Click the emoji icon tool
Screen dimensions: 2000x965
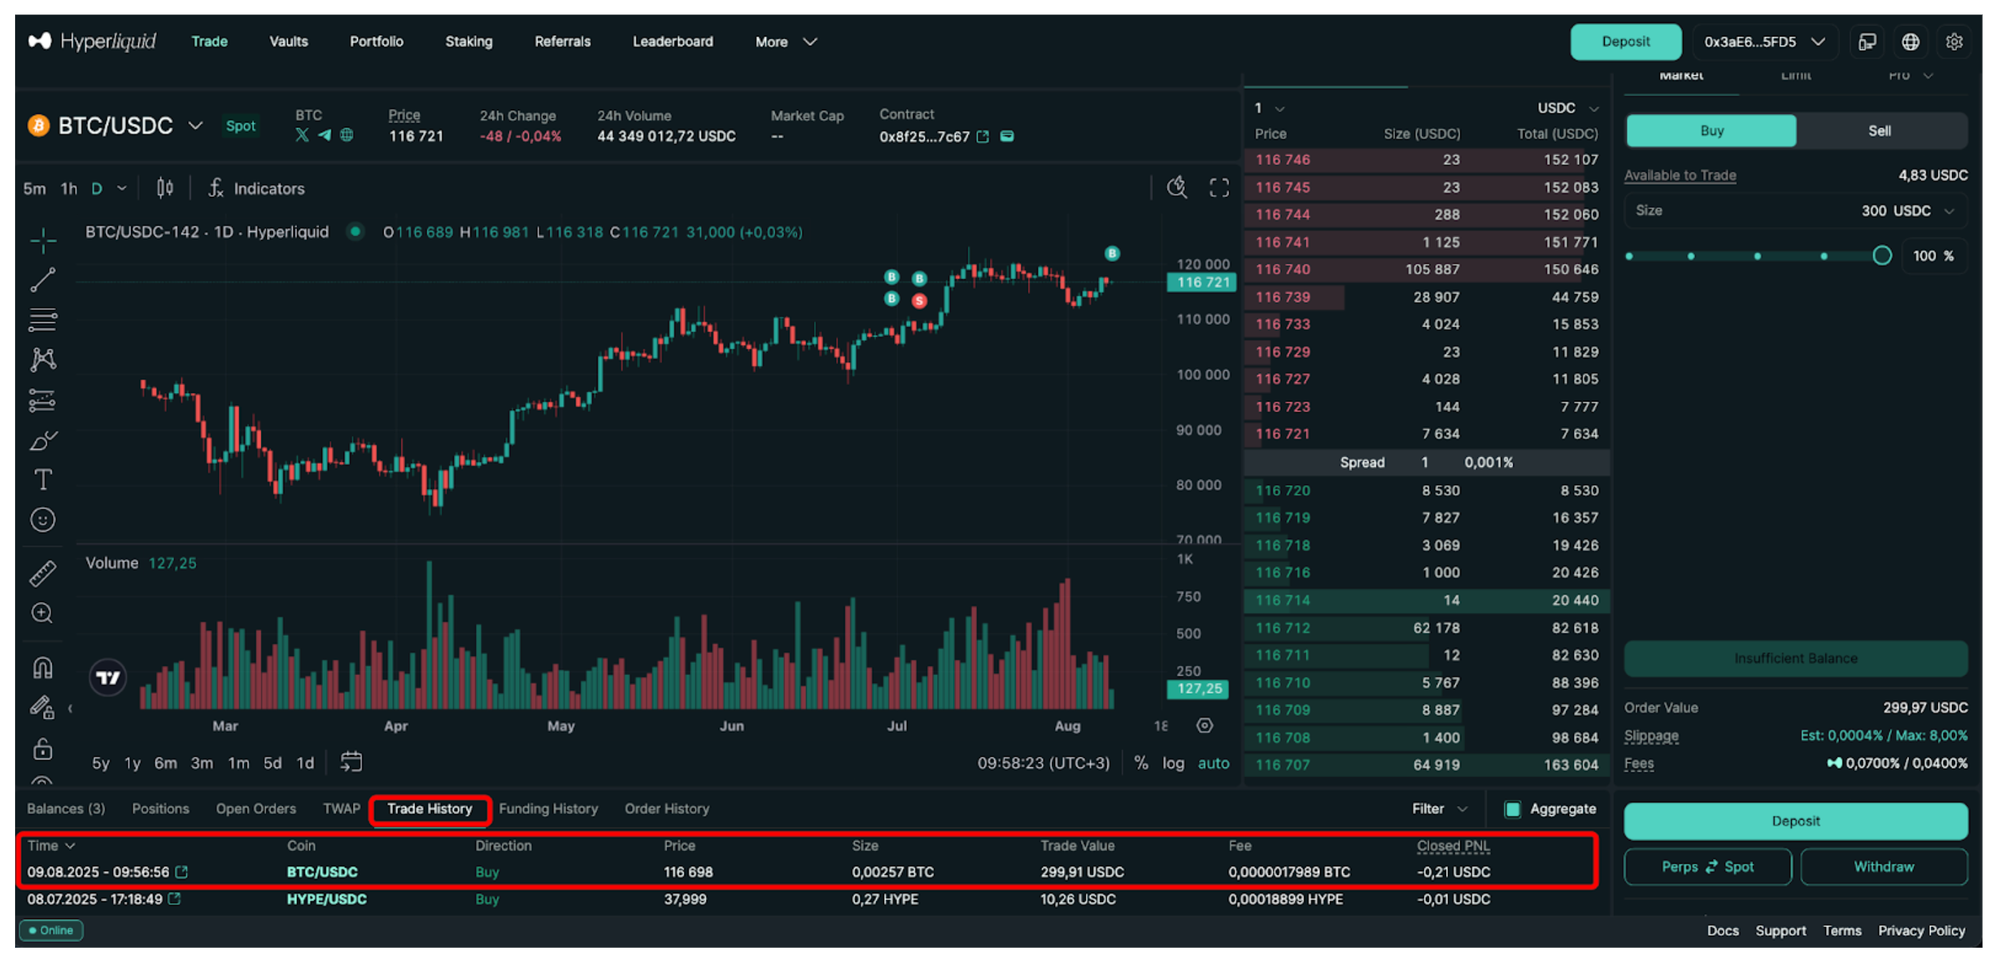[x=42, y=520]
